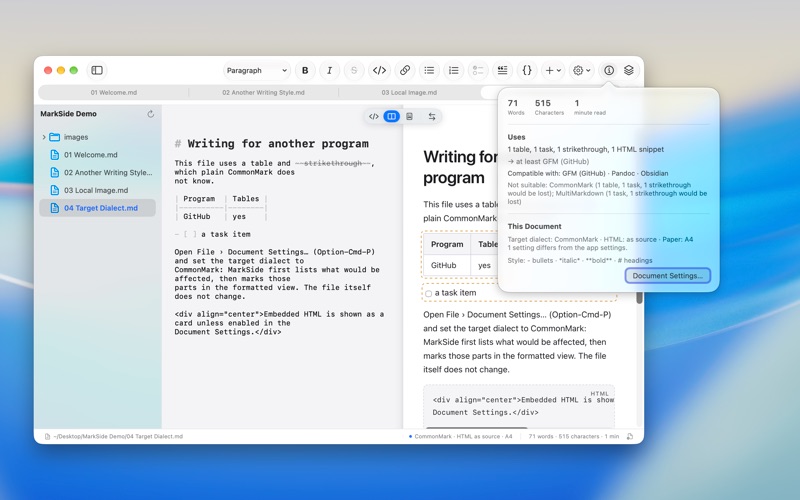Click the file path text in the status bar
Viewport: 800px width, 500px height.
click(118, 436)
